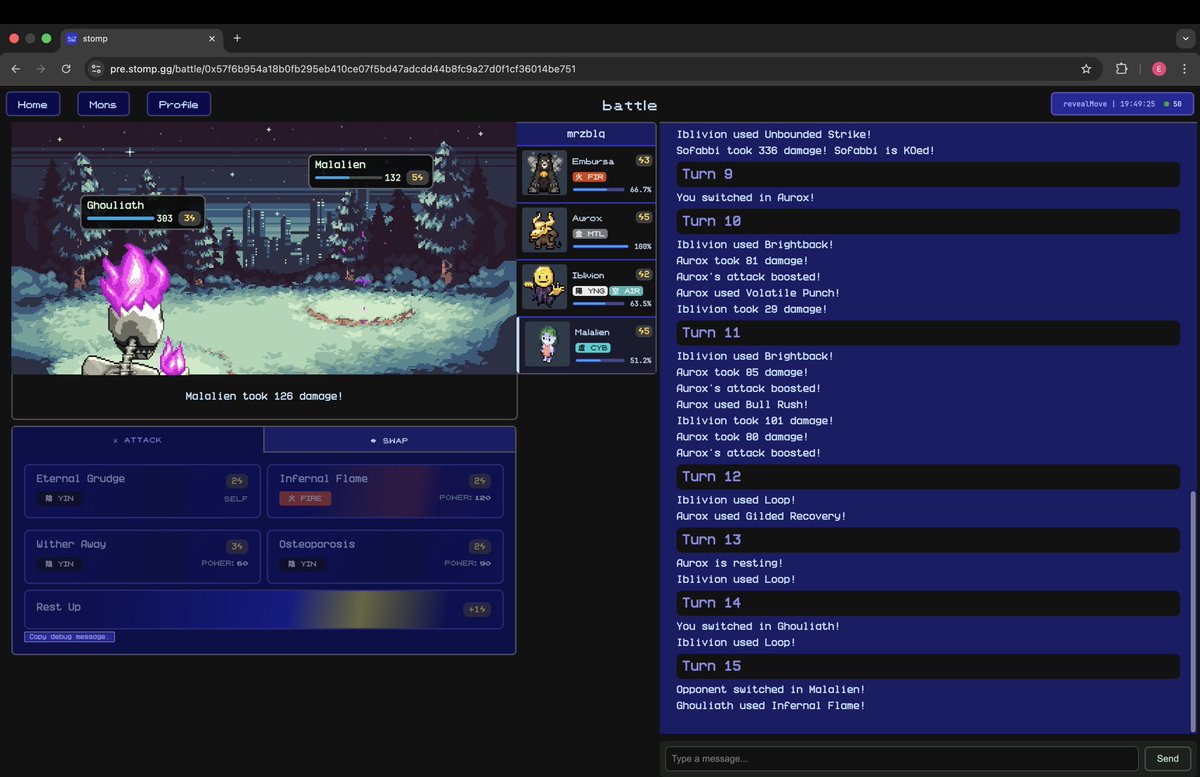Viewport: 1200px width, 777px height.
Task: Click the YIN type badge on Eternal Grudge
Action: [59, 498]
